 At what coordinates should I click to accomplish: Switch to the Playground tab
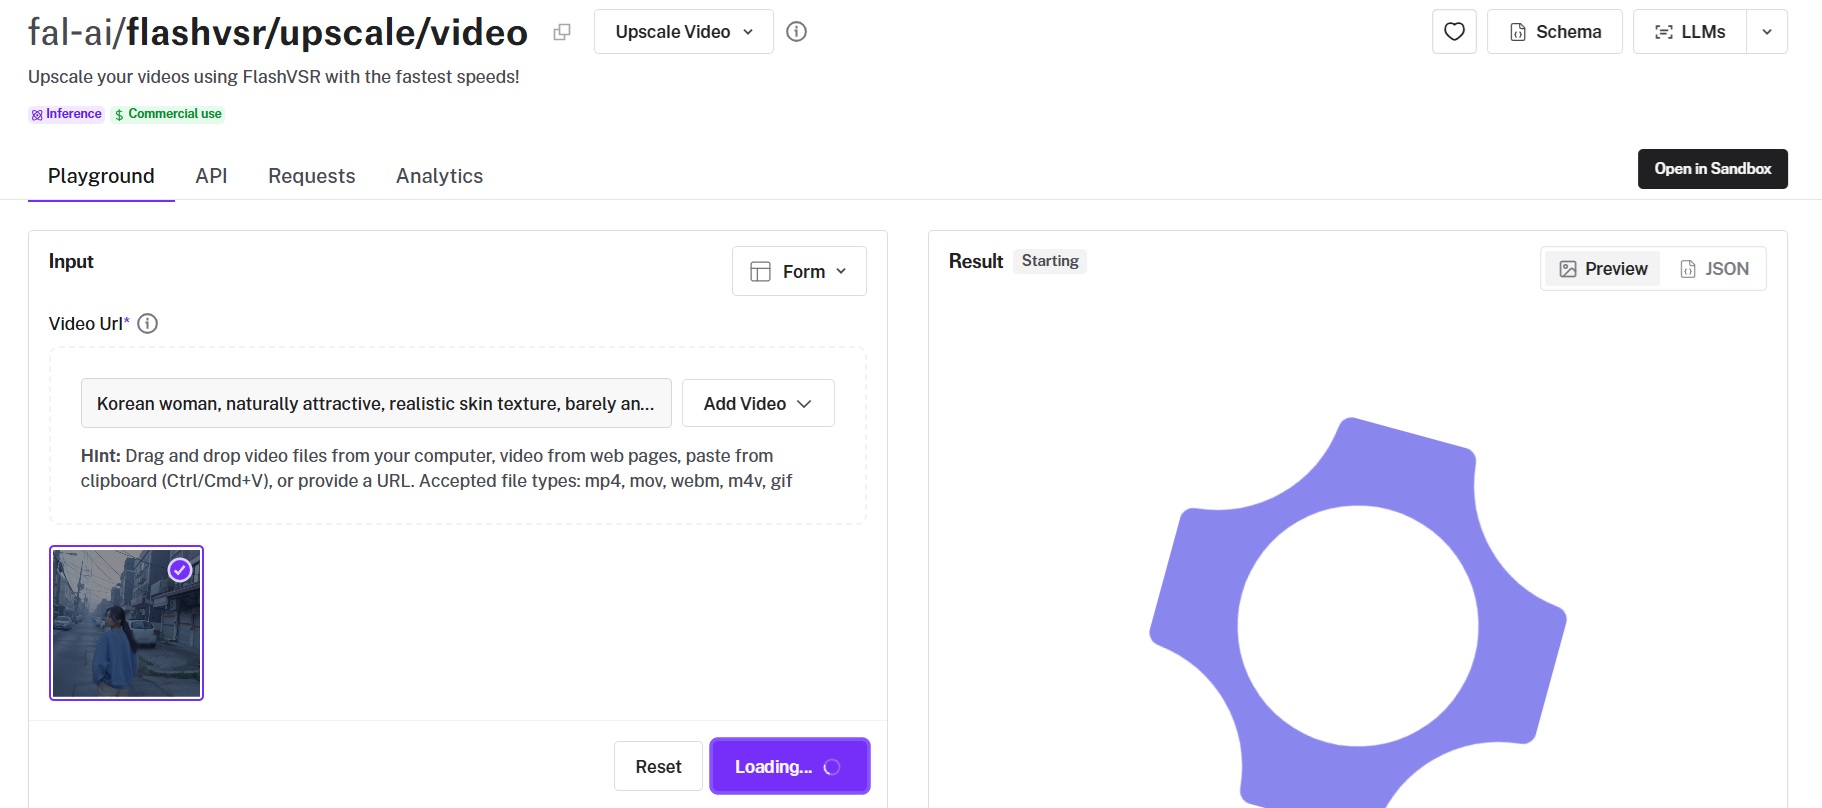point(101,176)
